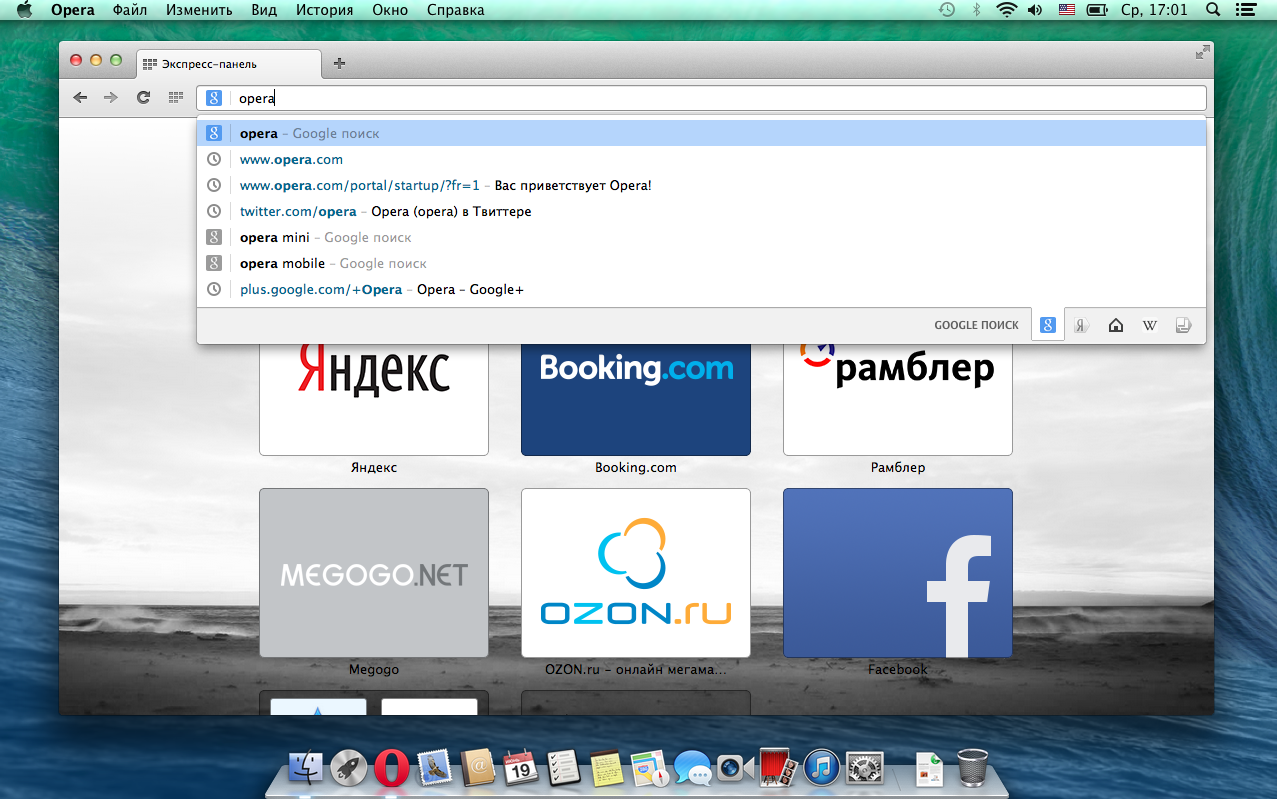Open the keyboard input language flag menu
The width and height of the screenshot is (1277, 799).
pyautogui.click(x=1066, y=10)
